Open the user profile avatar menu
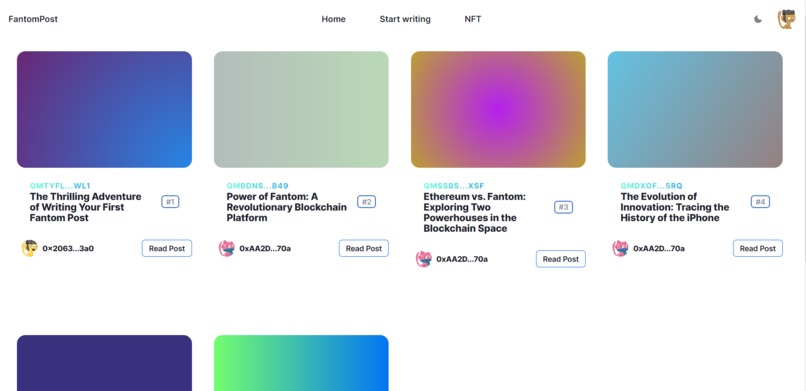 click(786, 20)
